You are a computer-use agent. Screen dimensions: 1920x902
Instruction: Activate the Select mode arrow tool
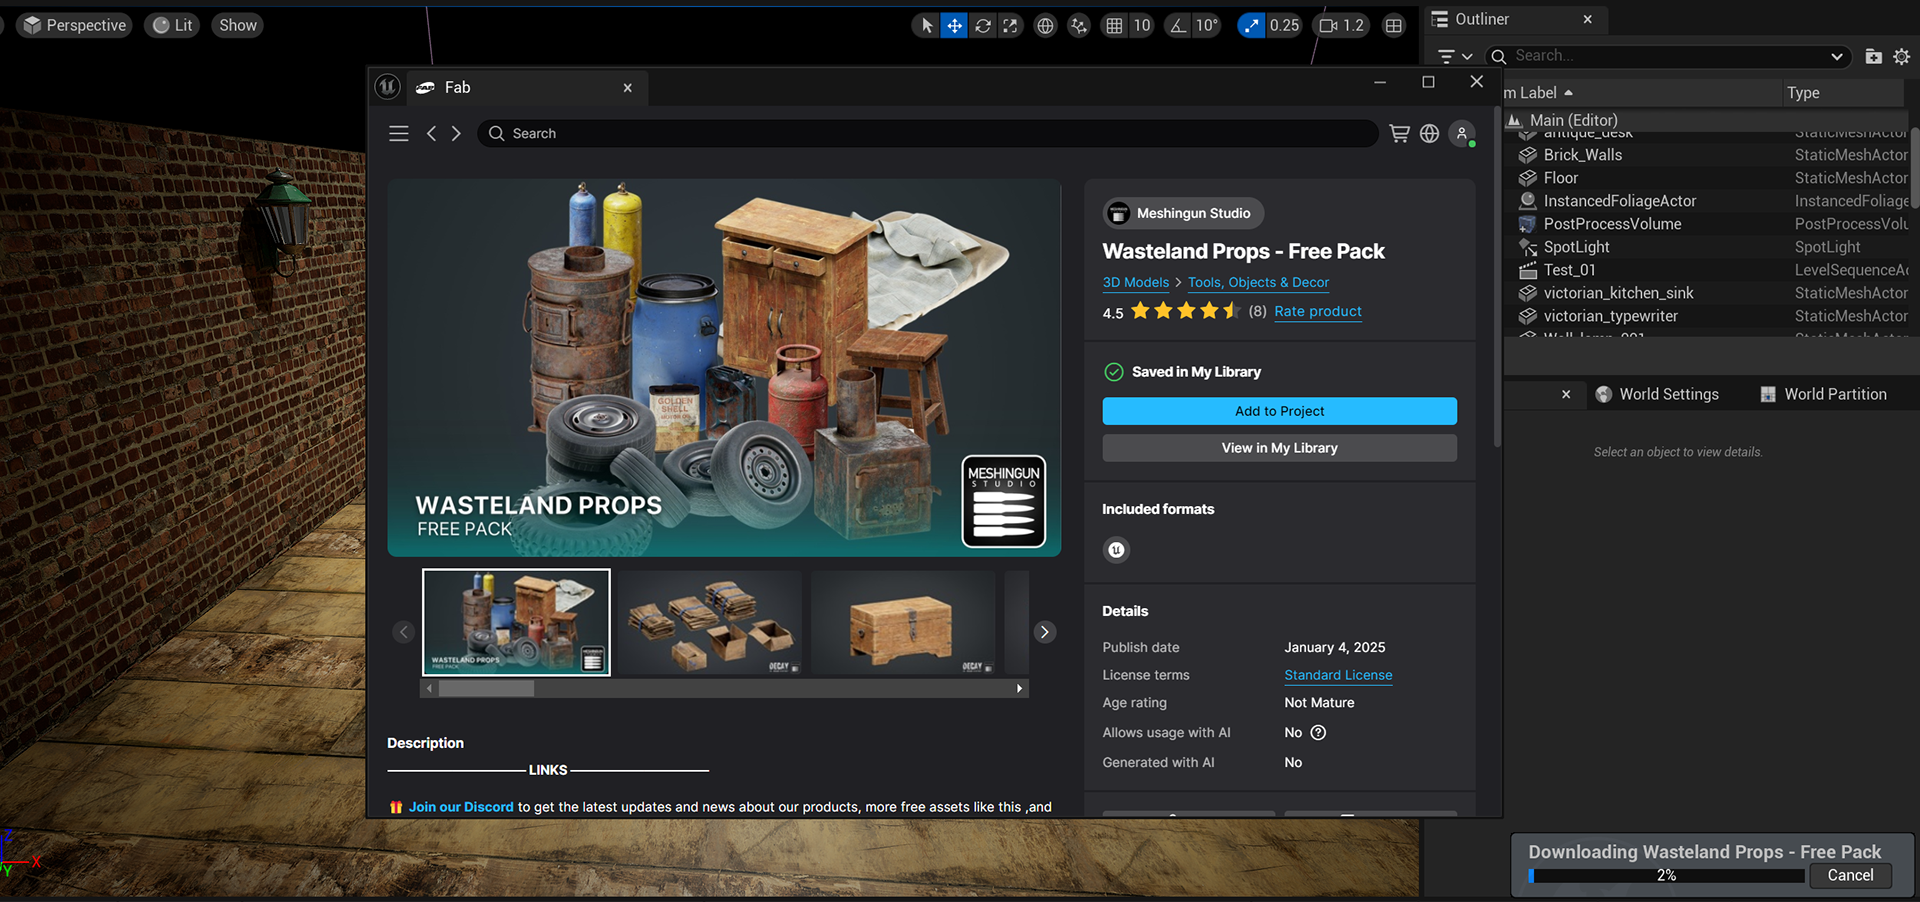pyautogui.click(x=927, y=25)
